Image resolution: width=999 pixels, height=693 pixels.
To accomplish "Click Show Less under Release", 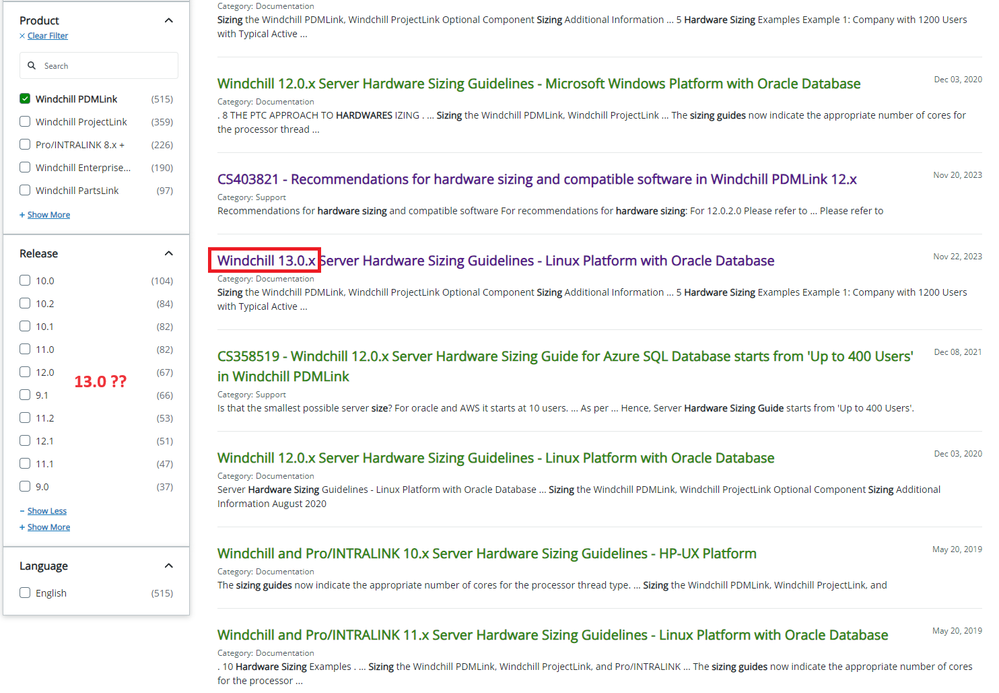I will coord(46,511).
